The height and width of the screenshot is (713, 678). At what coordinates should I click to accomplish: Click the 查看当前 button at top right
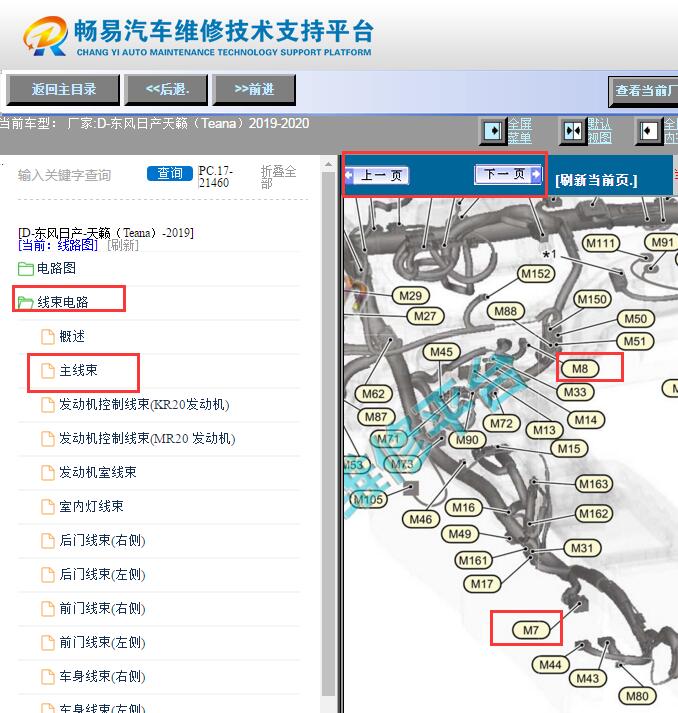[x=643, y=91]
